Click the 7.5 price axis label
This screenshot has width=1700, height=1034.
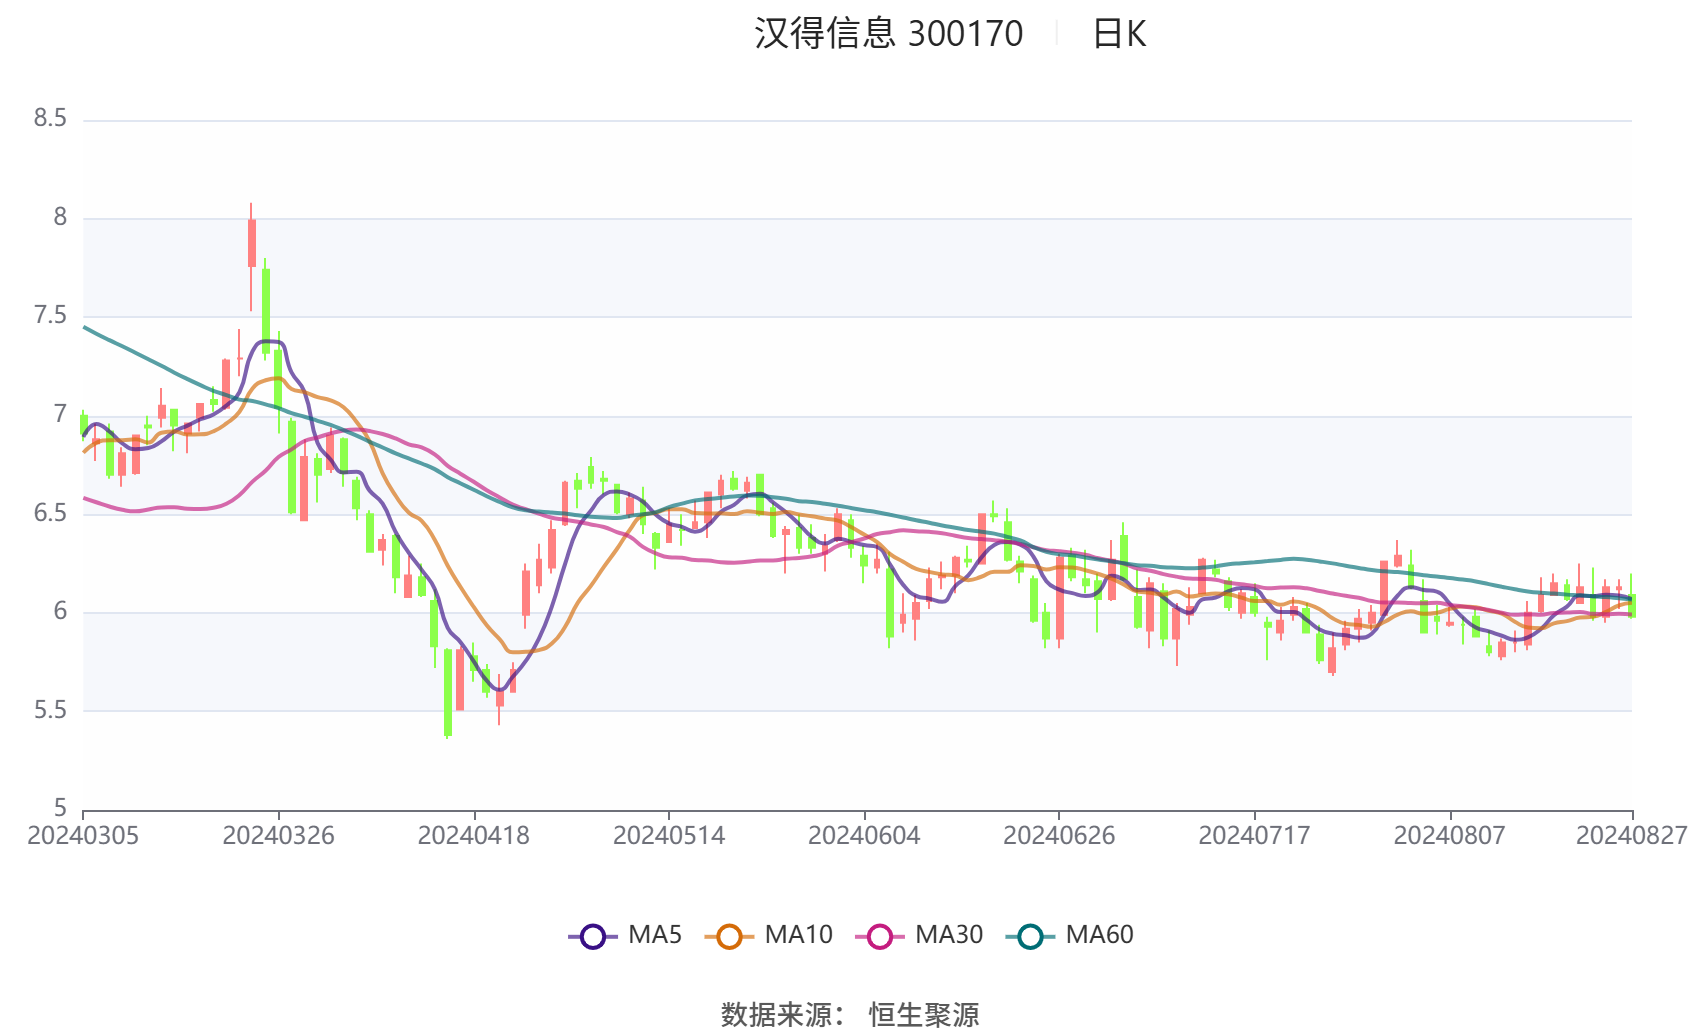click(50, 316)
